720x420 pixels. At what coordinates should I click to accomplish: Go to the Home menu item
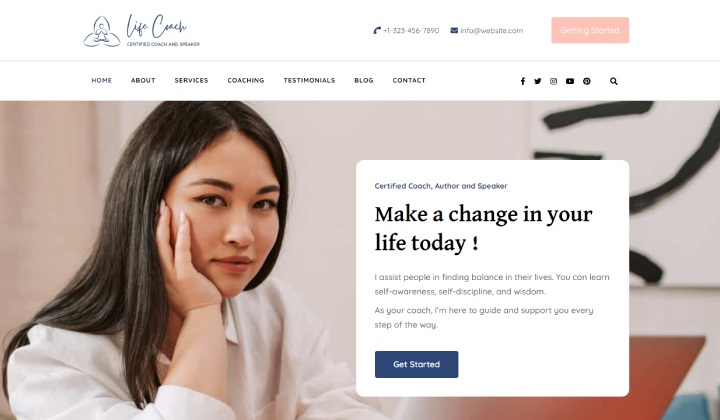tap(101, 80)
